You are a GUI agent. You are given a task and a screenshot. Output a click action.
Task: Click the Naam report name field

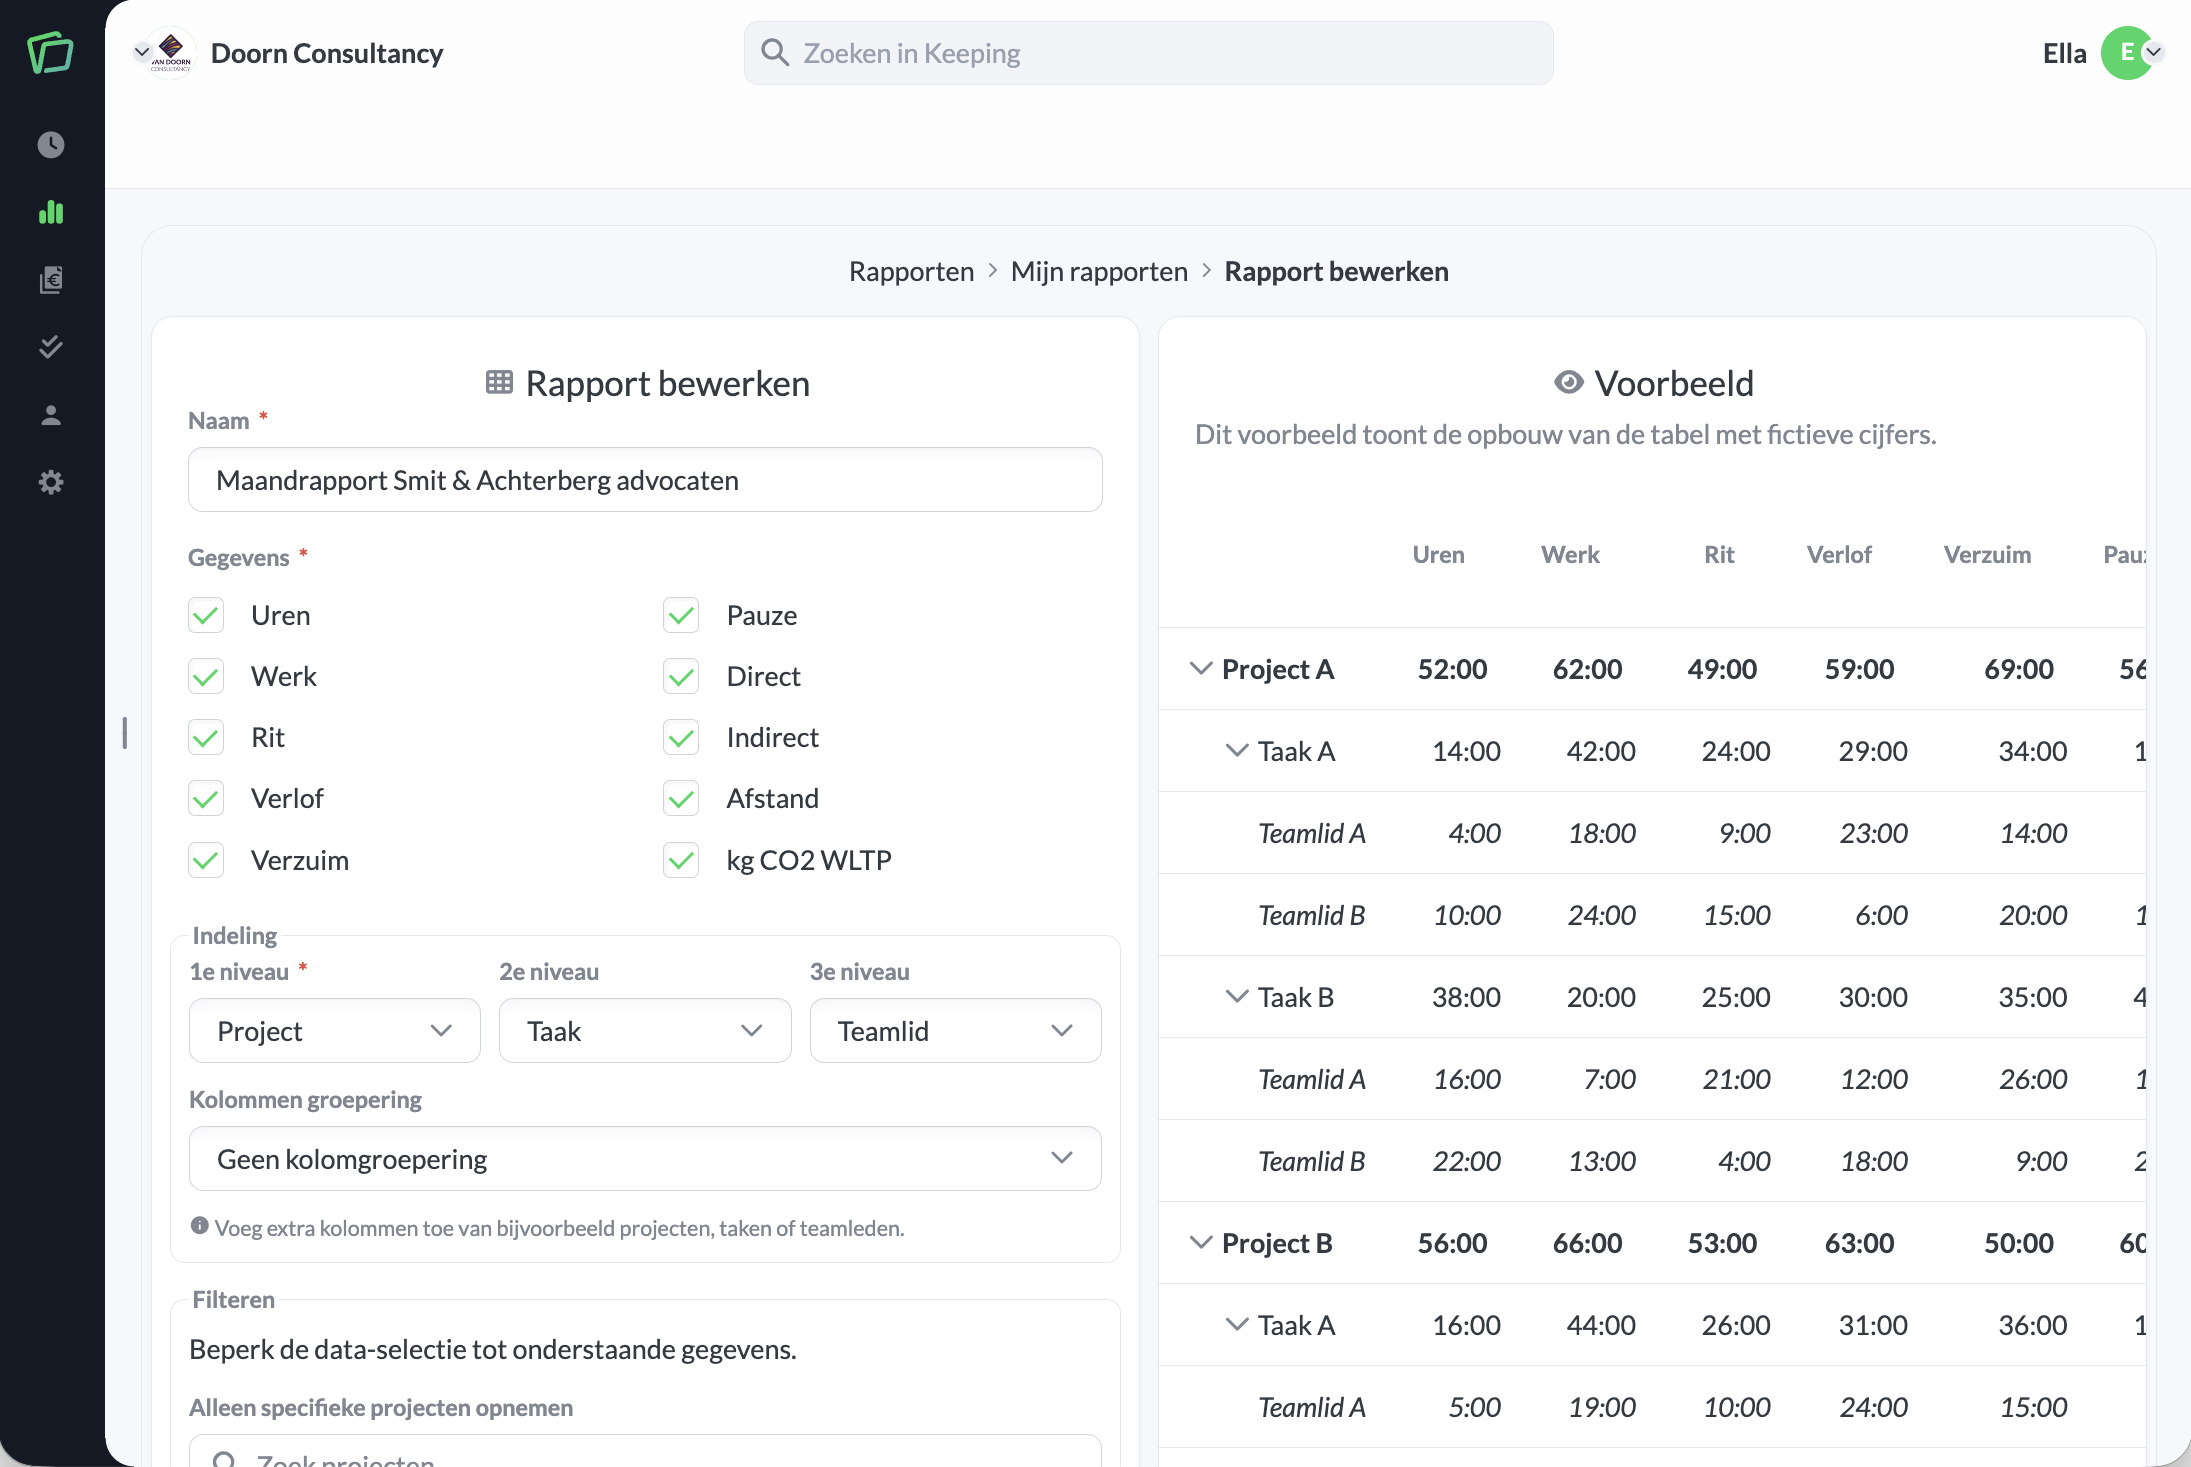[645, 480]
